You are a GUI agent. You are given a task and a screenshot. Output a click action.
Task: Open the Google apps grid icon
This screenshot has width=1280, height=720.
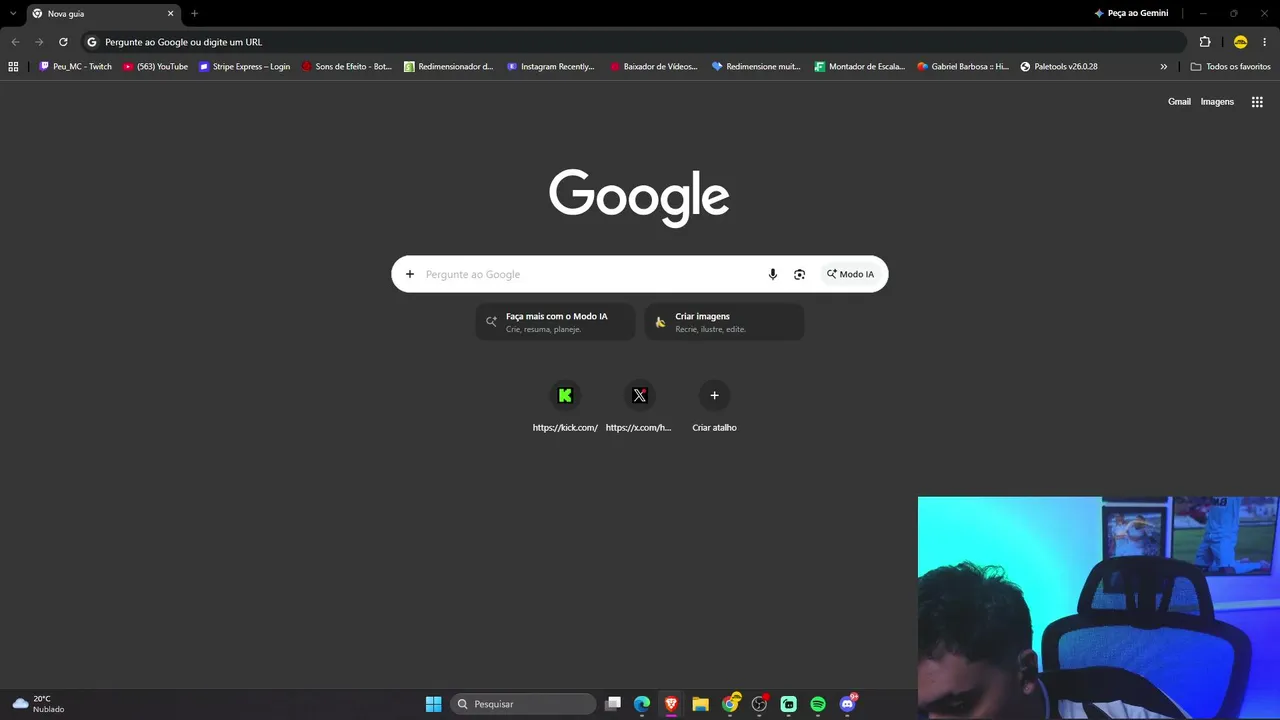click(1257, 102)
